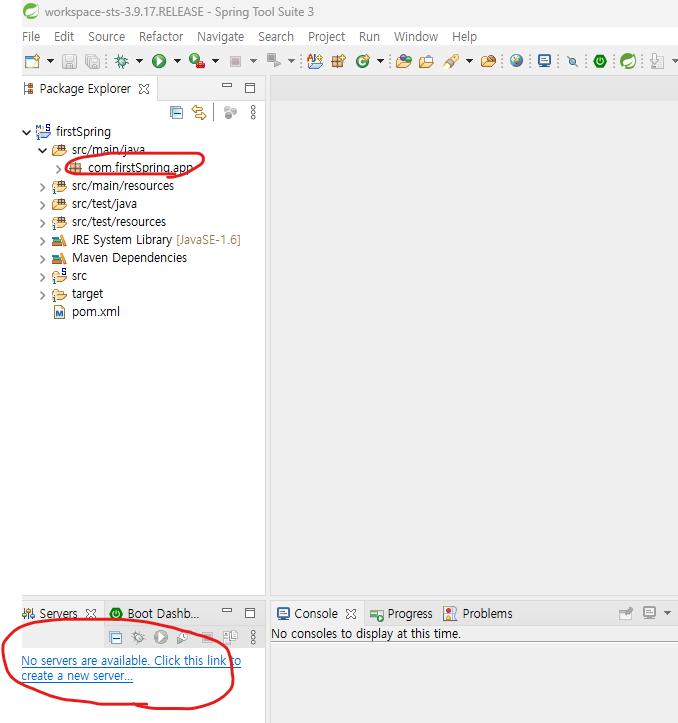The height and width of the screenshot is (723, 678).
Task: Open the Run menu
Action: pos(369,36)
